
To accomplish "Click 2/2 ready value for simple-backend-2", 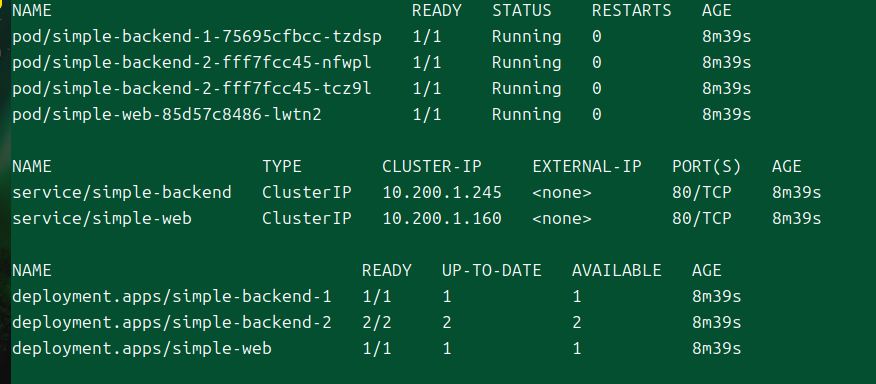I will coord(377,323).
